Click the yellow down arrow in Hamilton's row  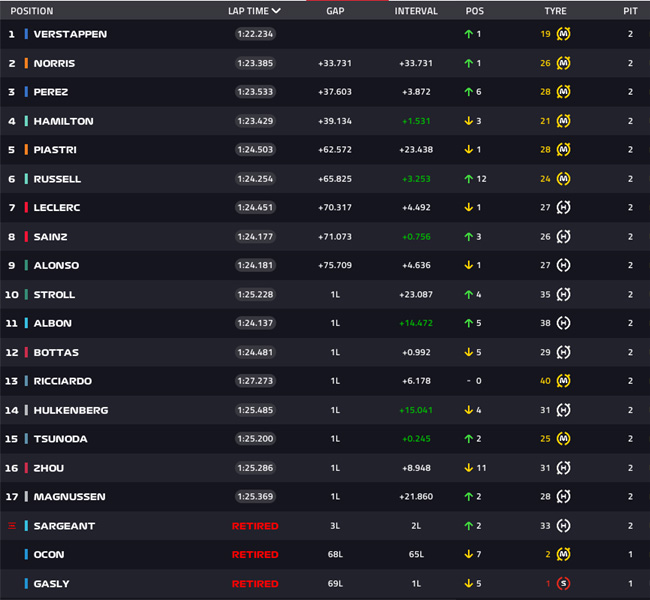[x=468, y=121]
